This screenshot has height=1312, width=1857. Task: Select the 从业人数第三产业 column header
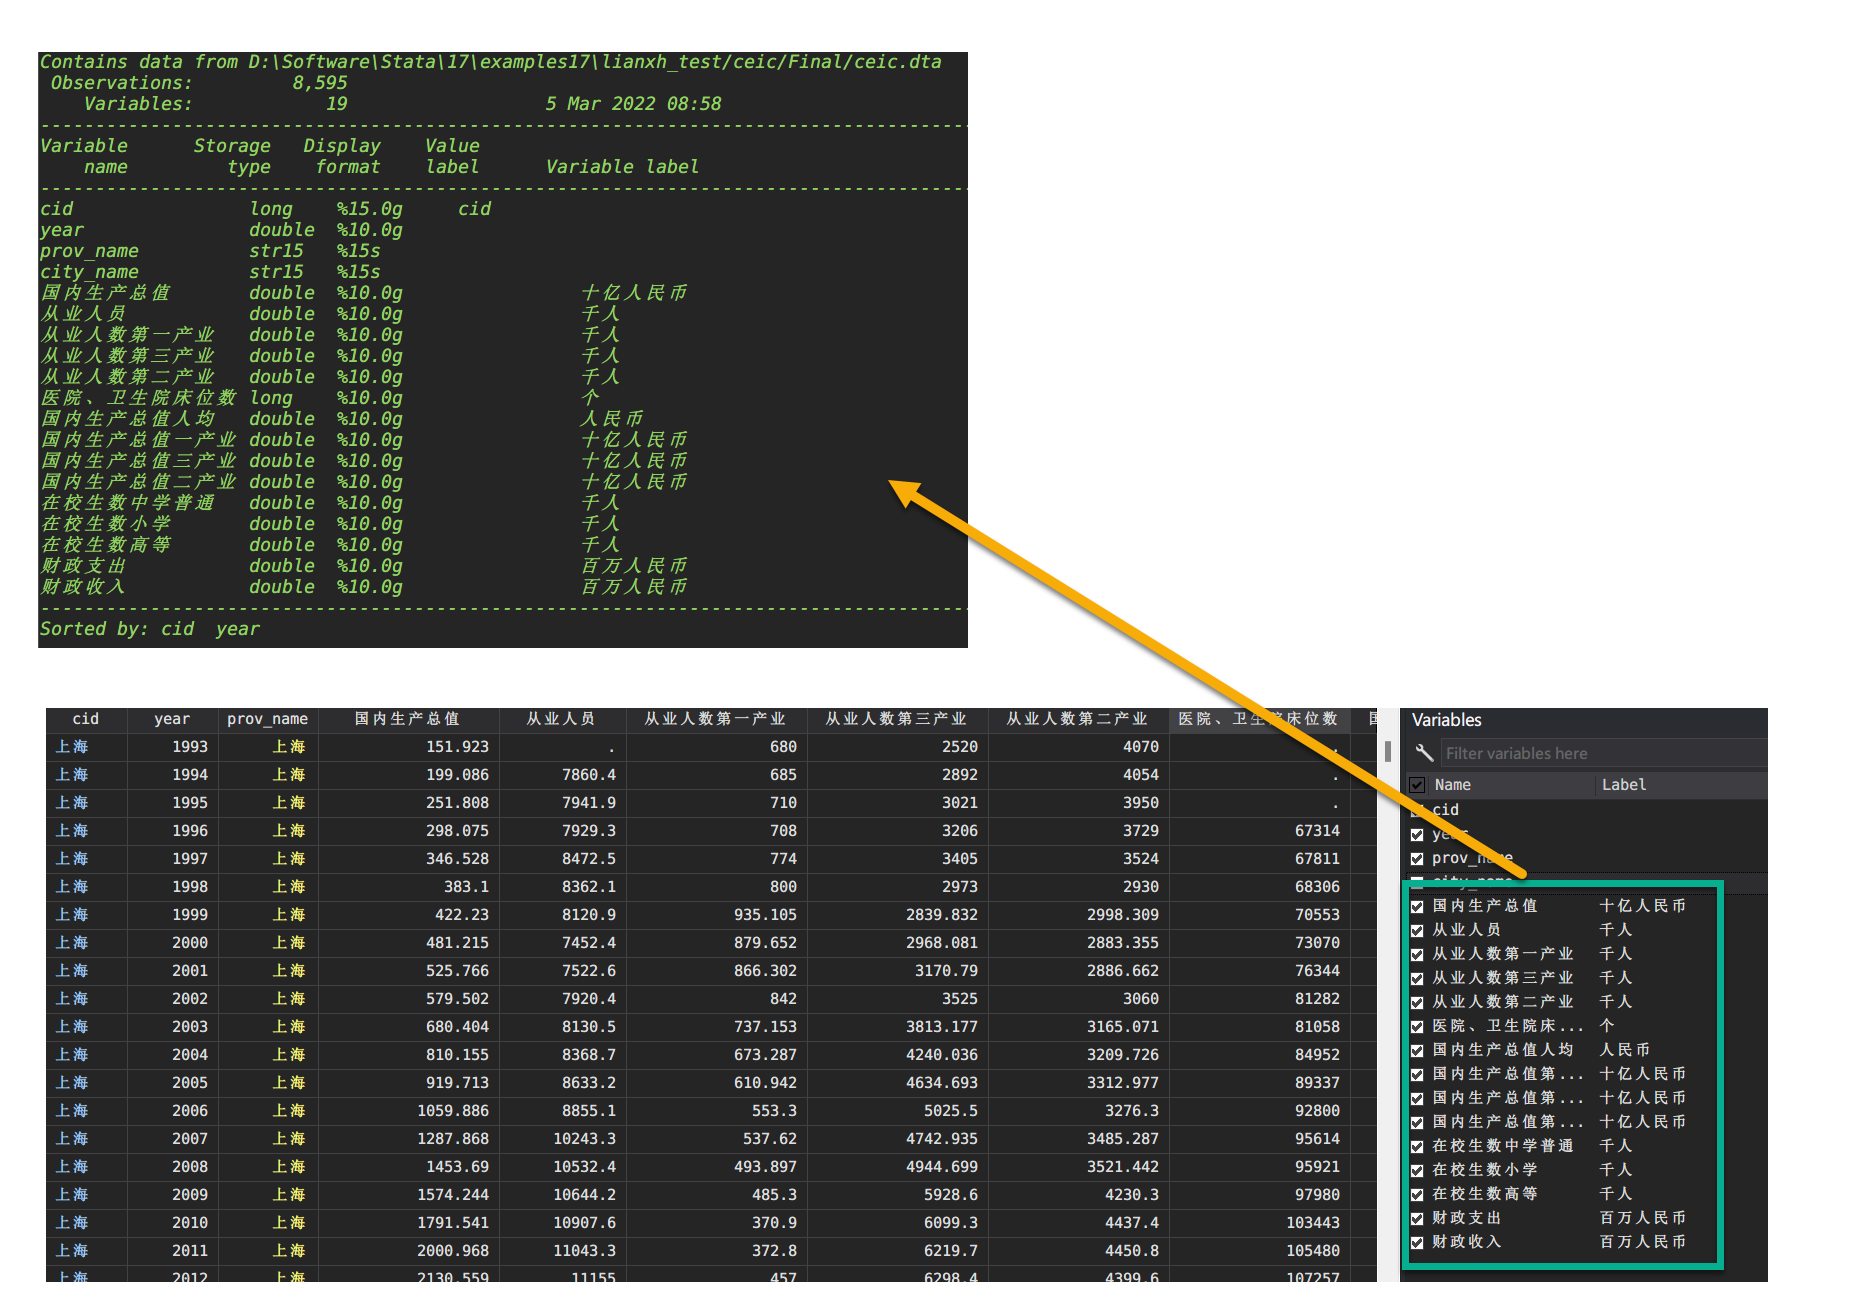tap(895, 719)
